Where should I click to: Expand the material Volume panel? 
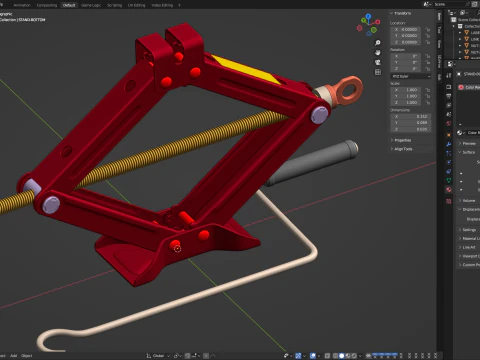(467, 201)
